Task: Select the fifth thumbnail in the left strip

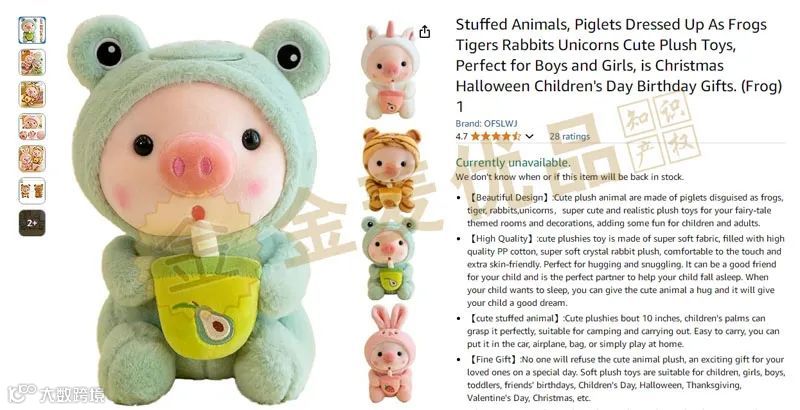Action: tap(32, 159)
